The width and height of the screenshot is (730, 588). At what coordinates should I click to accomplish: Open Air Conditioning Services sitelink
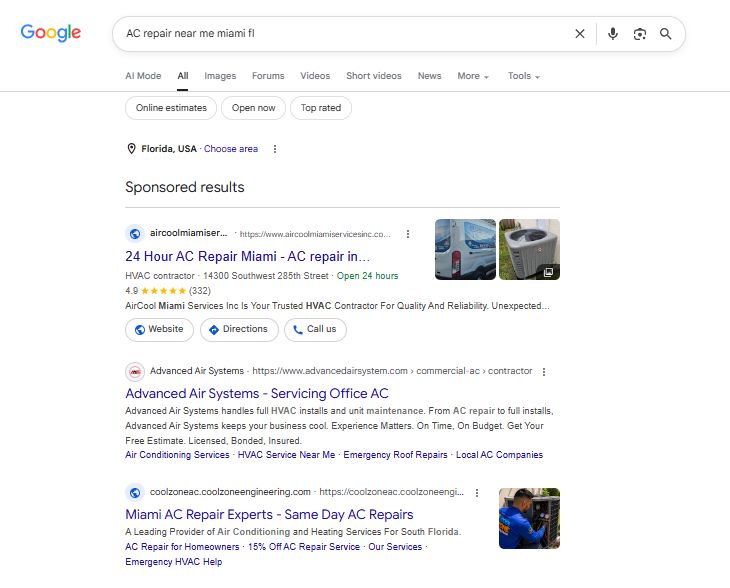click(177, 455)
